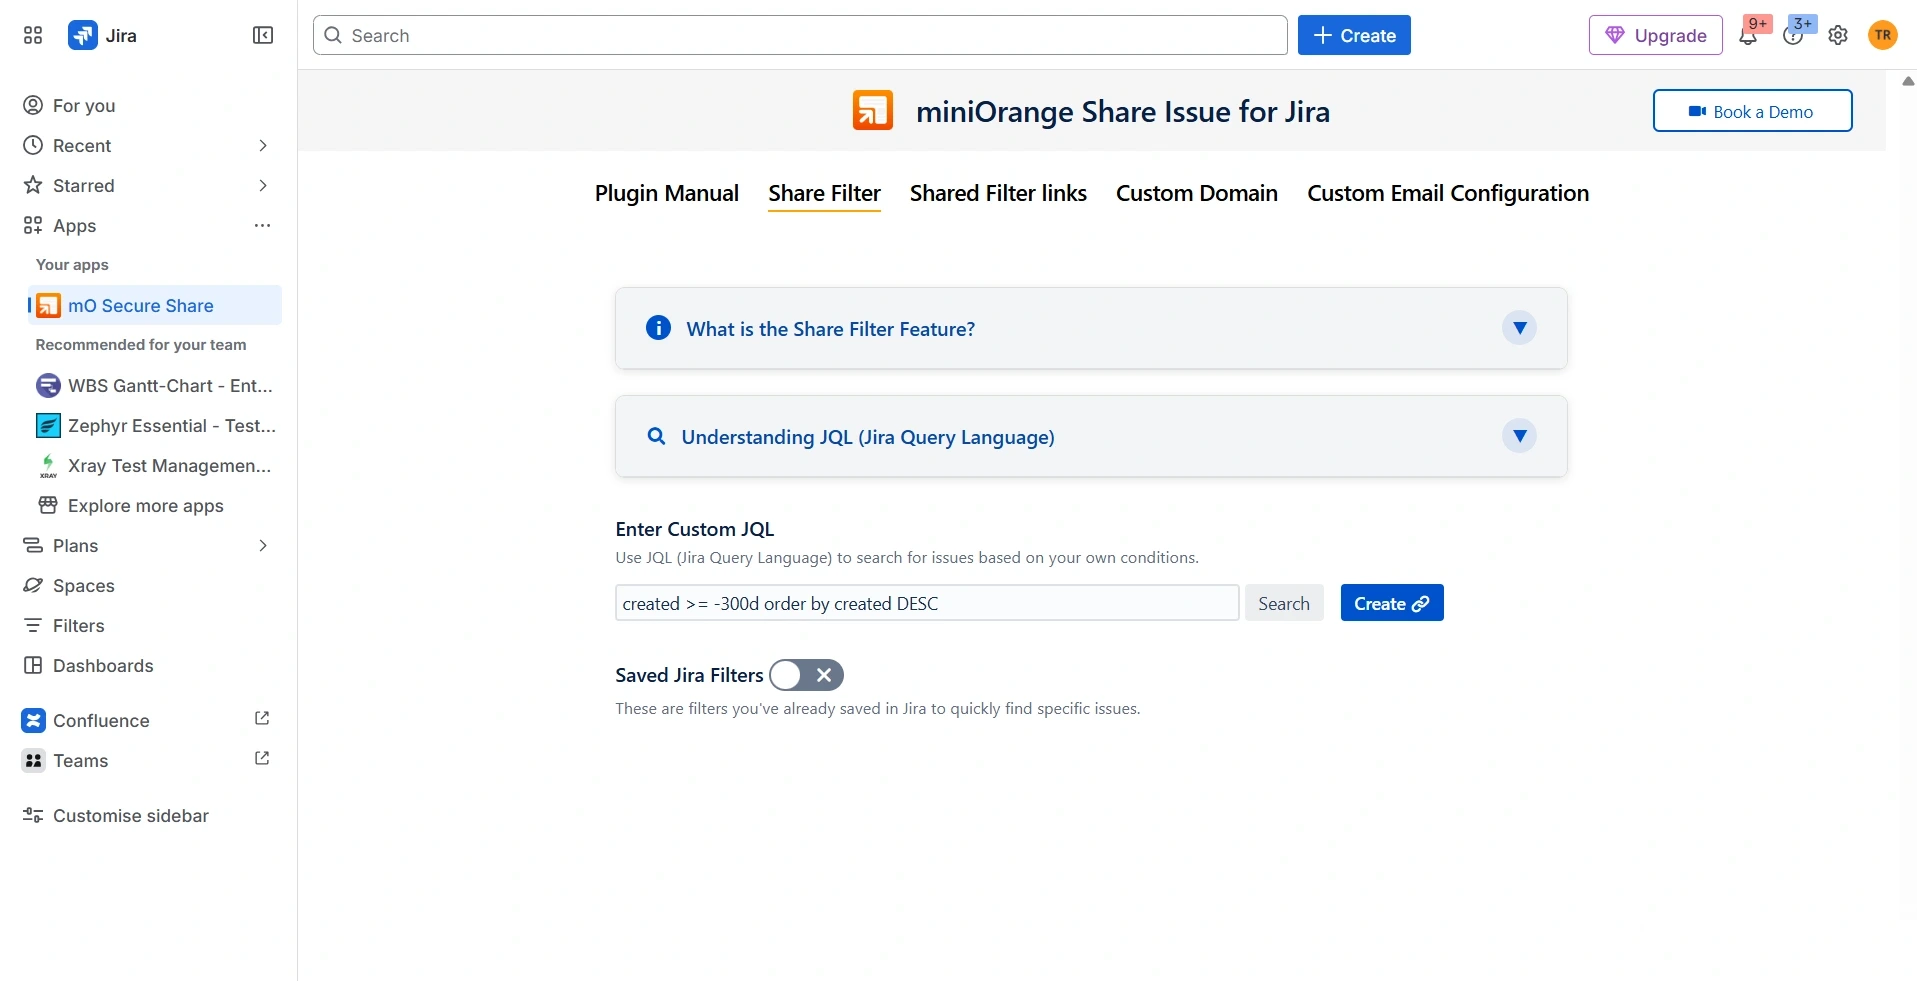The width and height of the screenshot is (1917, 981).
Task: Click the Upgrade button
Action: coord(1655,35)
